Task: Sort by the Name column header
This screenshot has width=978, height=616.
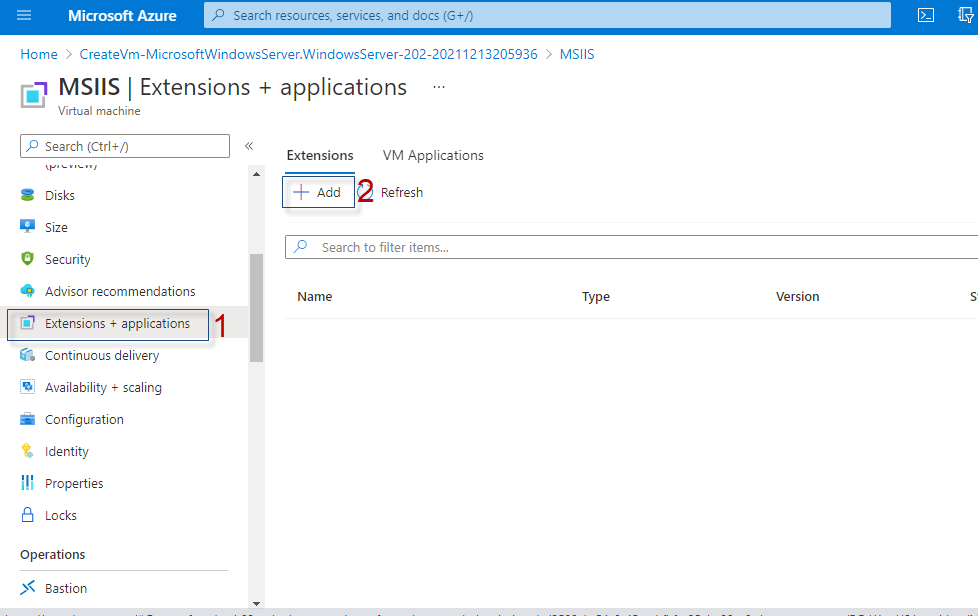Action: point(314,297)
